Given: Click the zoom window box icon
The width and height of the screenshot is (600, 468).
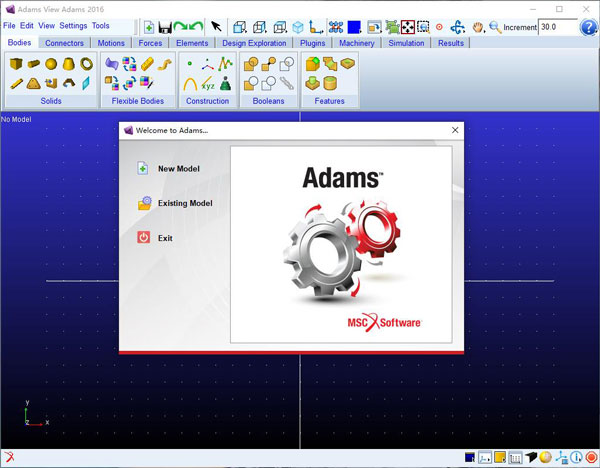Looking at the screenshot, I should (423, 27).
